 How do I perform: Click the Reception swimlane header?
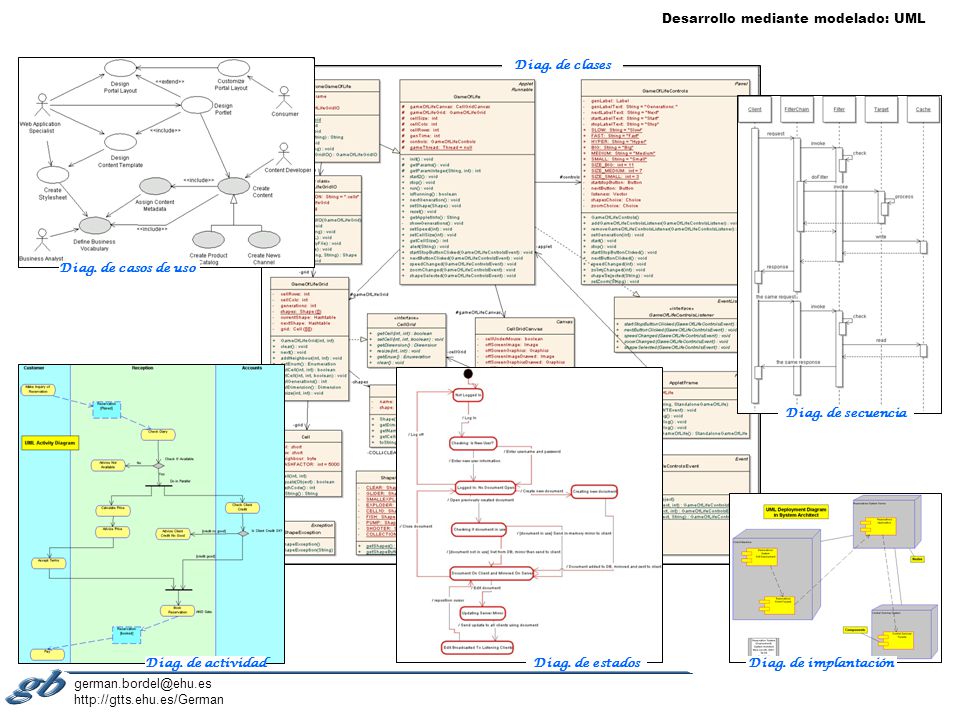pos(143,368)
